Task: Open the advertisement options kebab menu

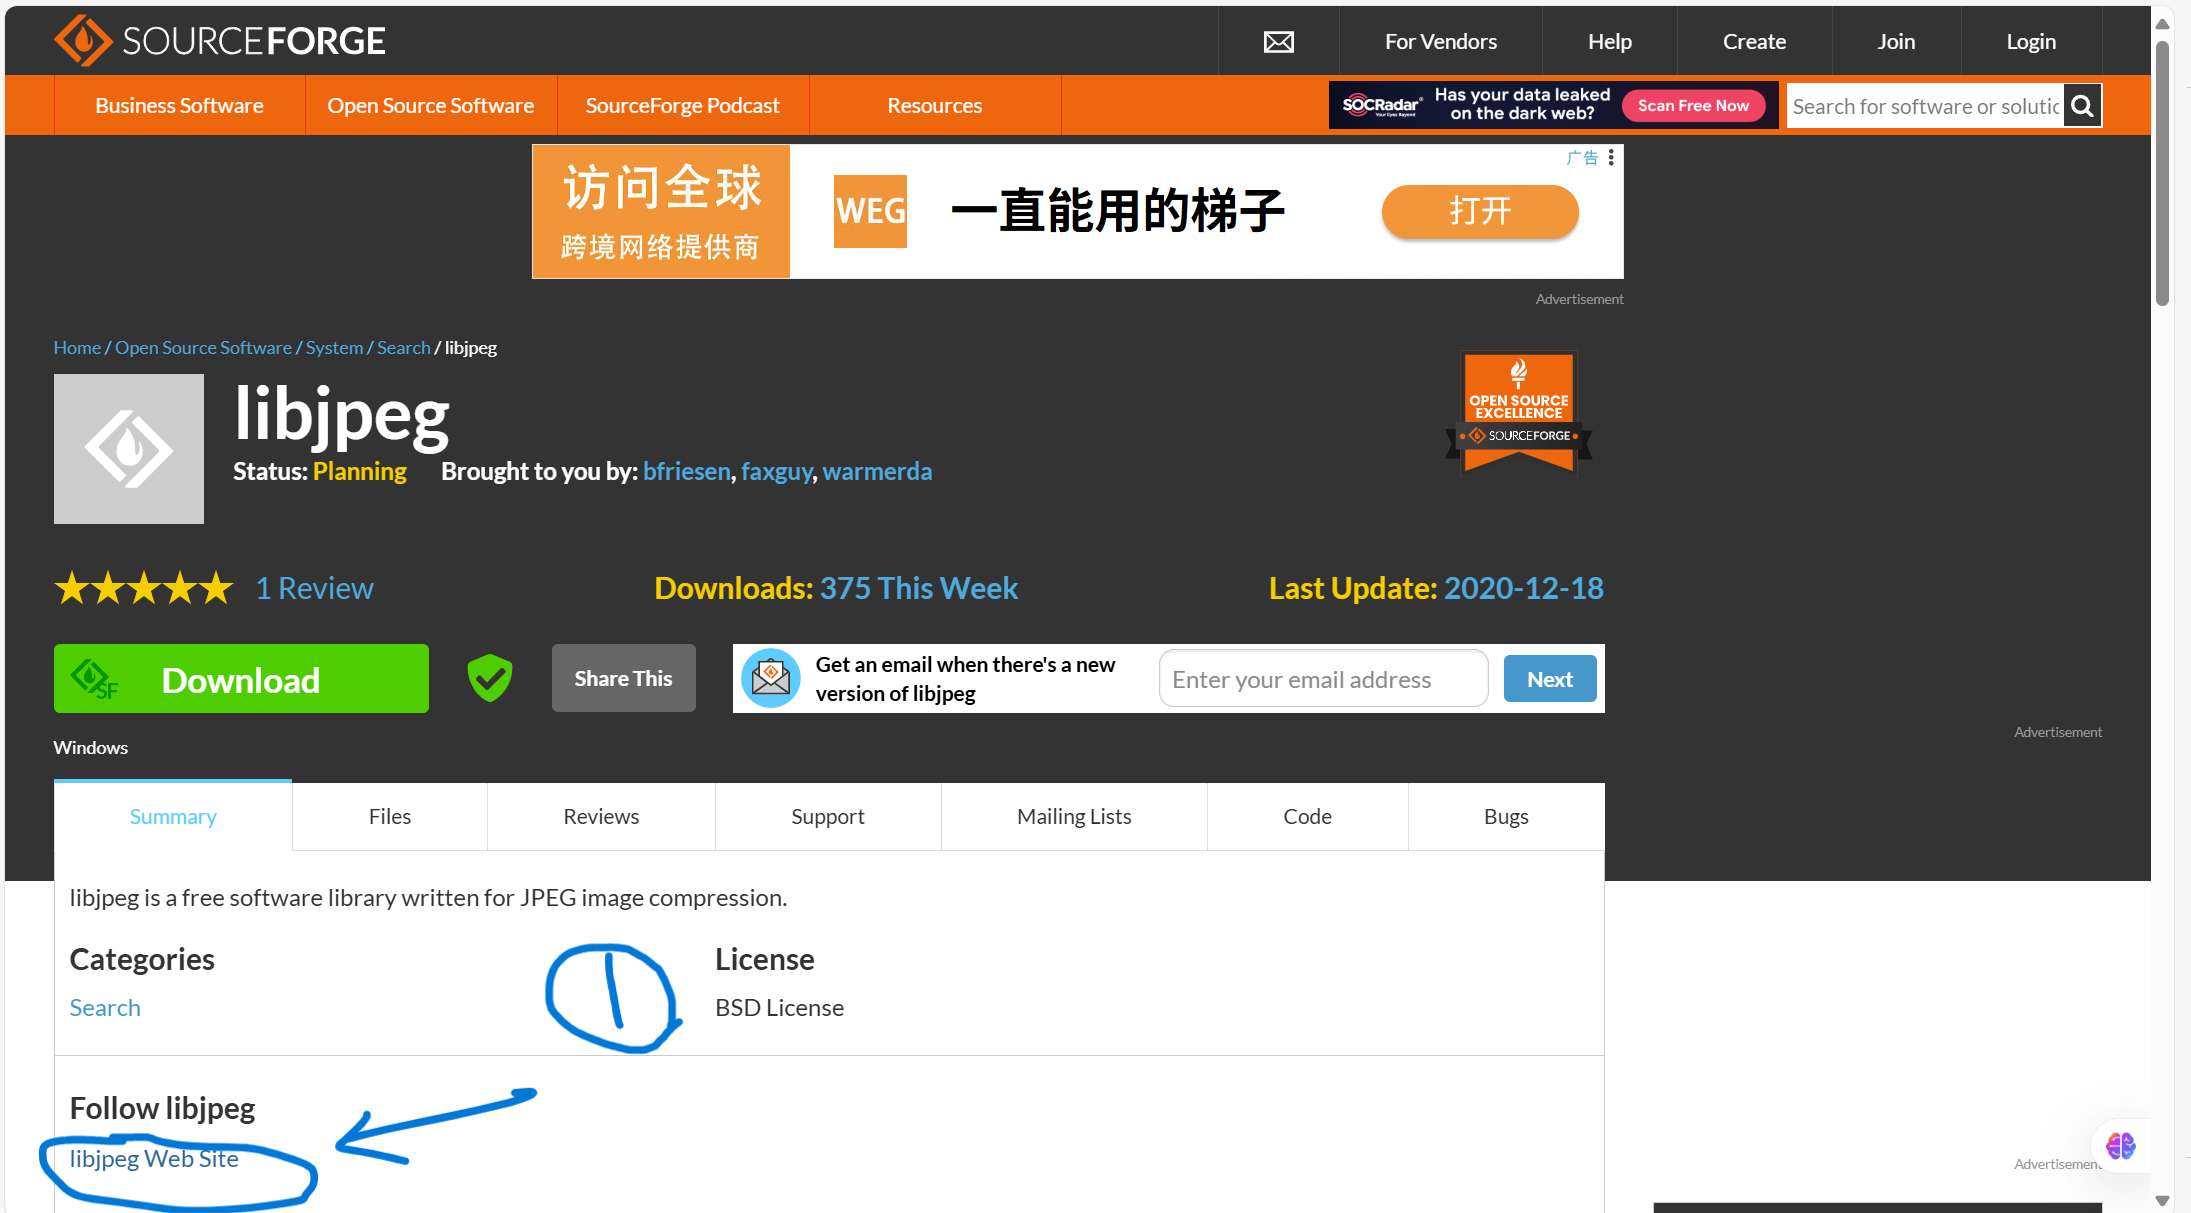Action: pos(1611,157)
